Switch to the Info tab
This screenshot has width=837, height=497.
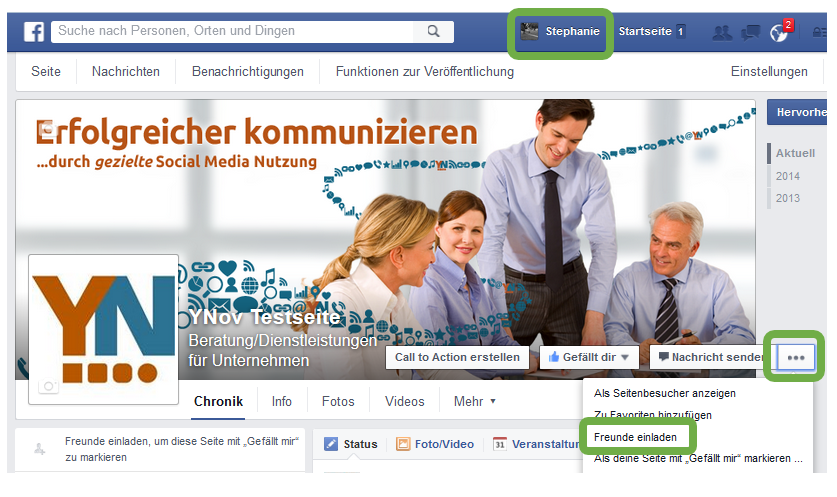[281, 401]
